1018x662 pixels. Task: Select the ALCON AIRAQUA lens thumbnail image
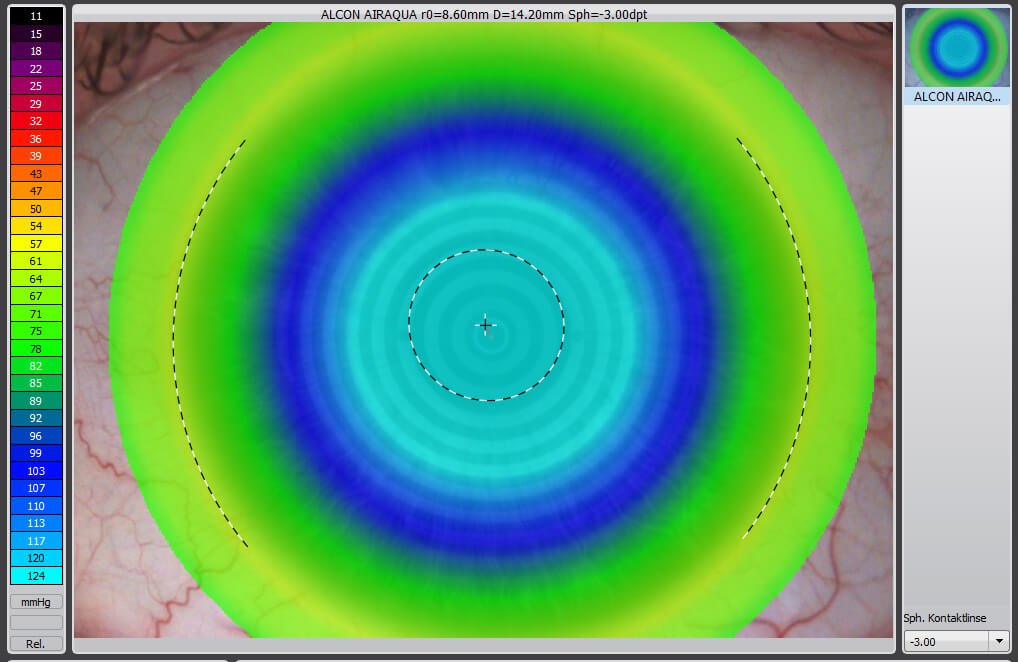[x=957, y=47]
